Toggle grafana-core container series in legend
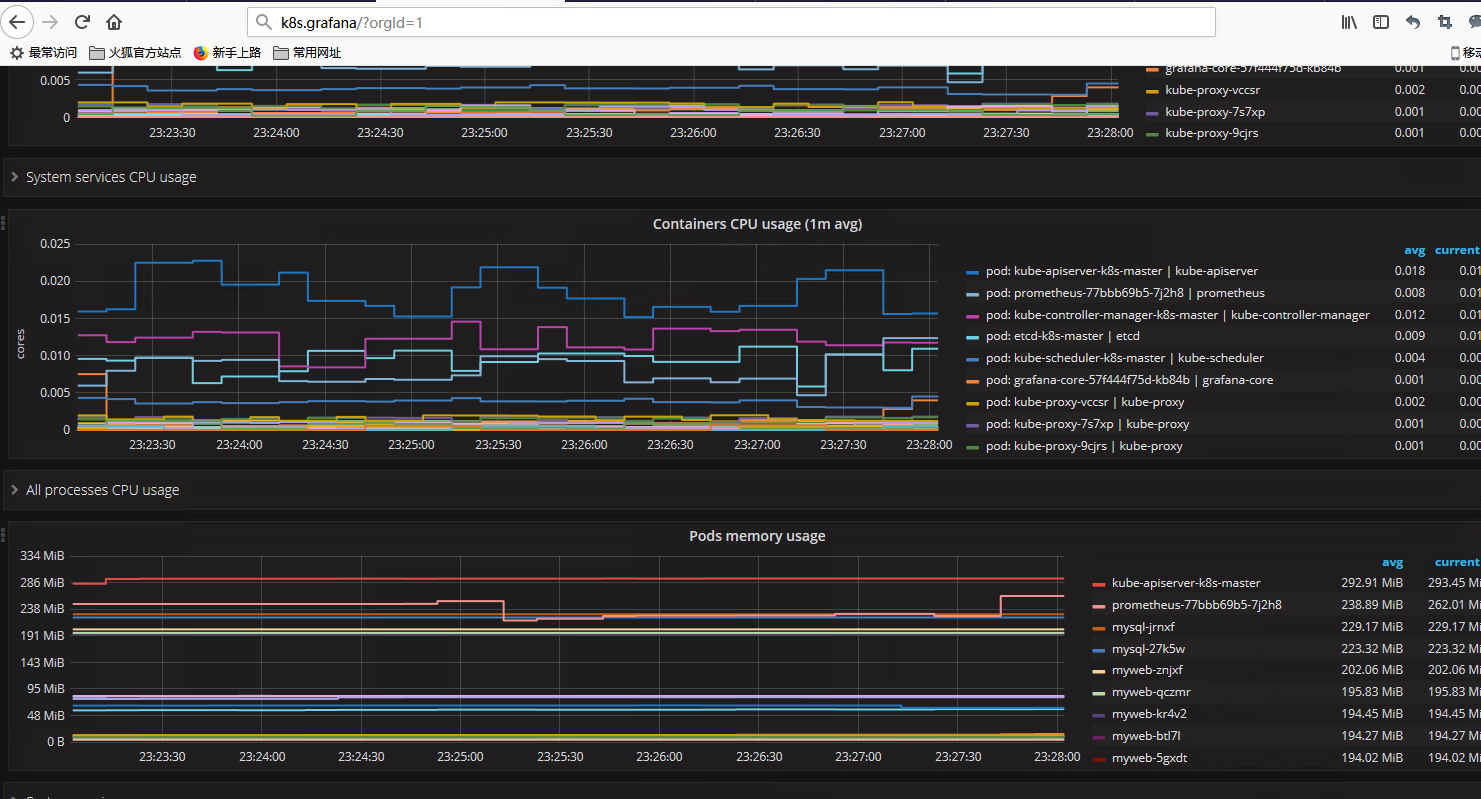Screen dimensions: 1481x799 point(1130,380)
